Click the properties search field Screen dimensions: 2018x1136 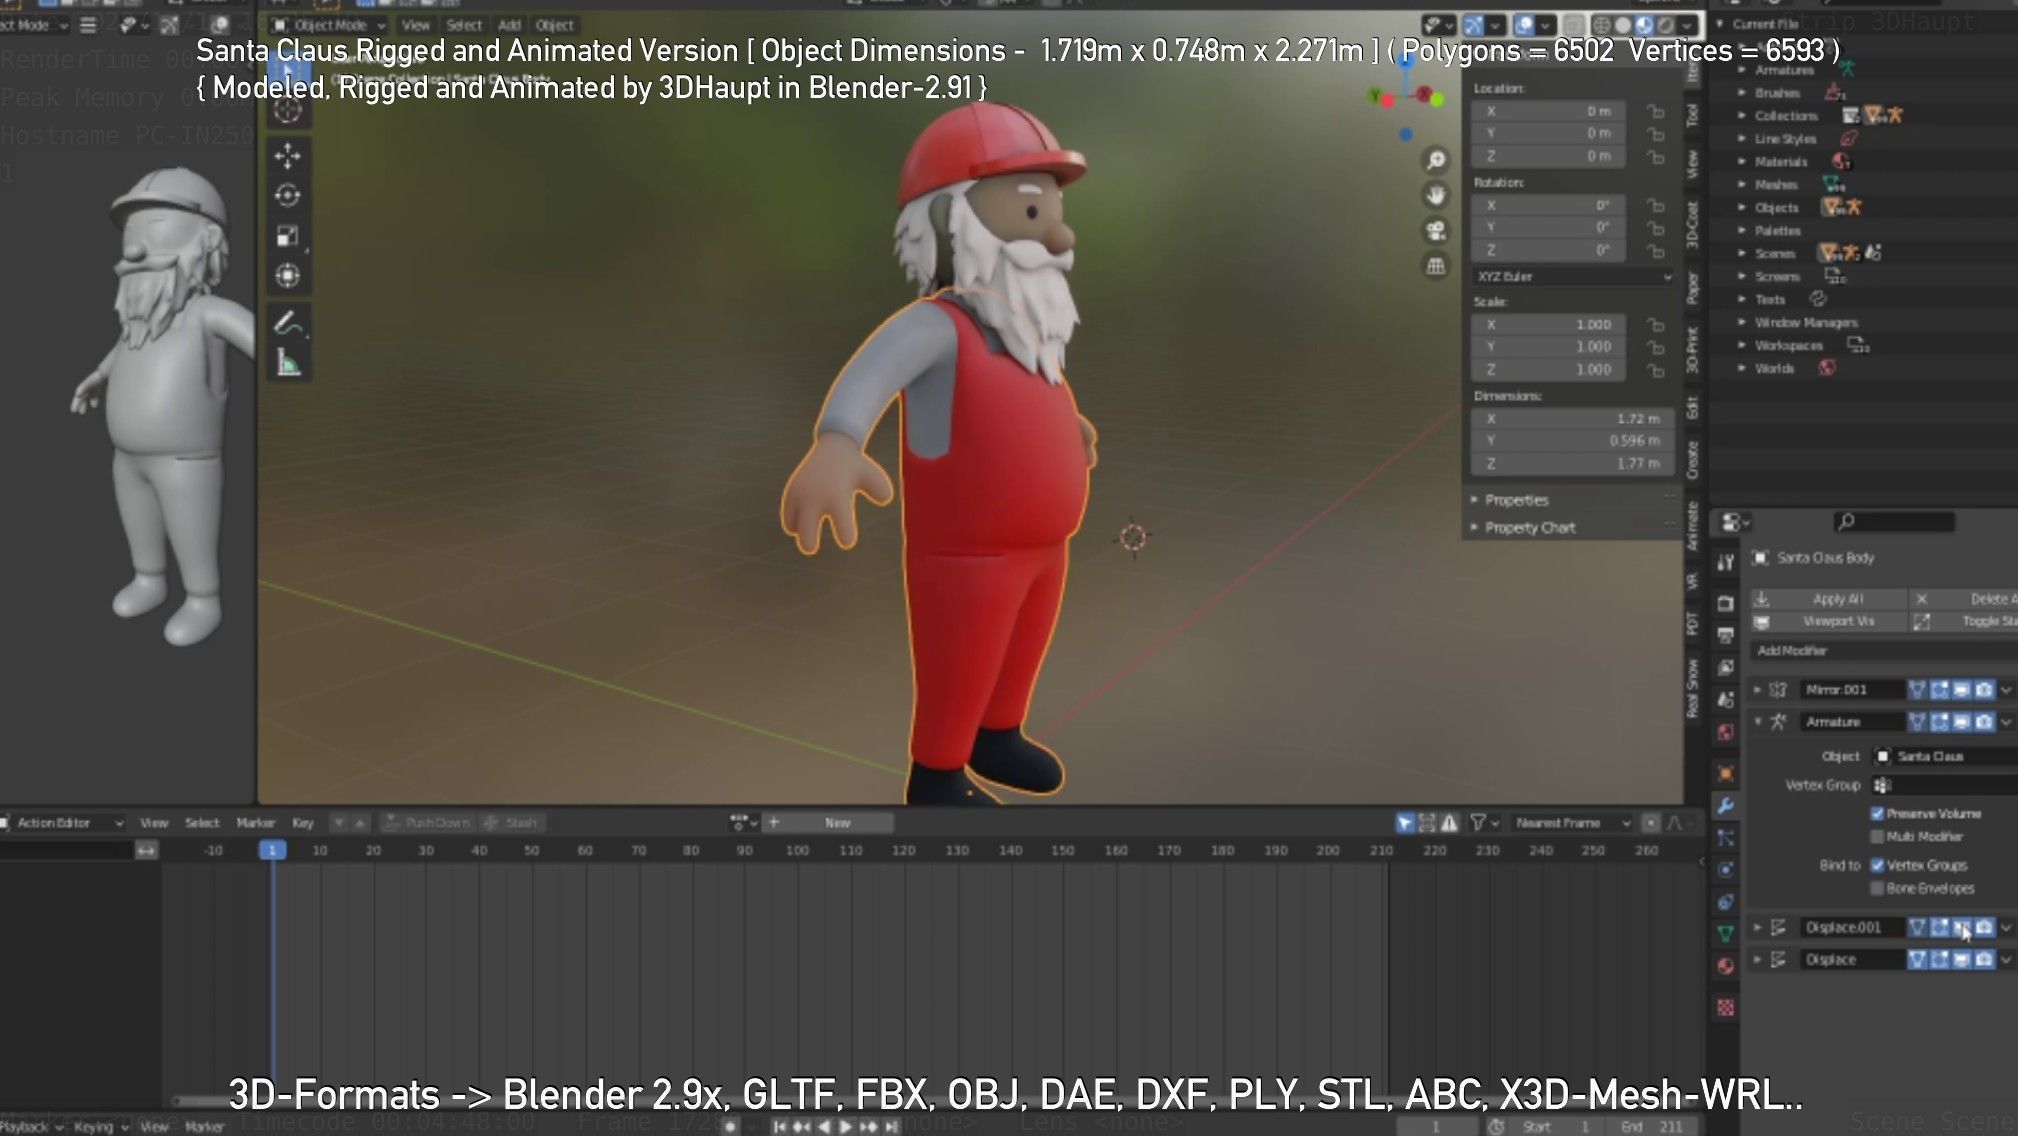click(1895, 521)
